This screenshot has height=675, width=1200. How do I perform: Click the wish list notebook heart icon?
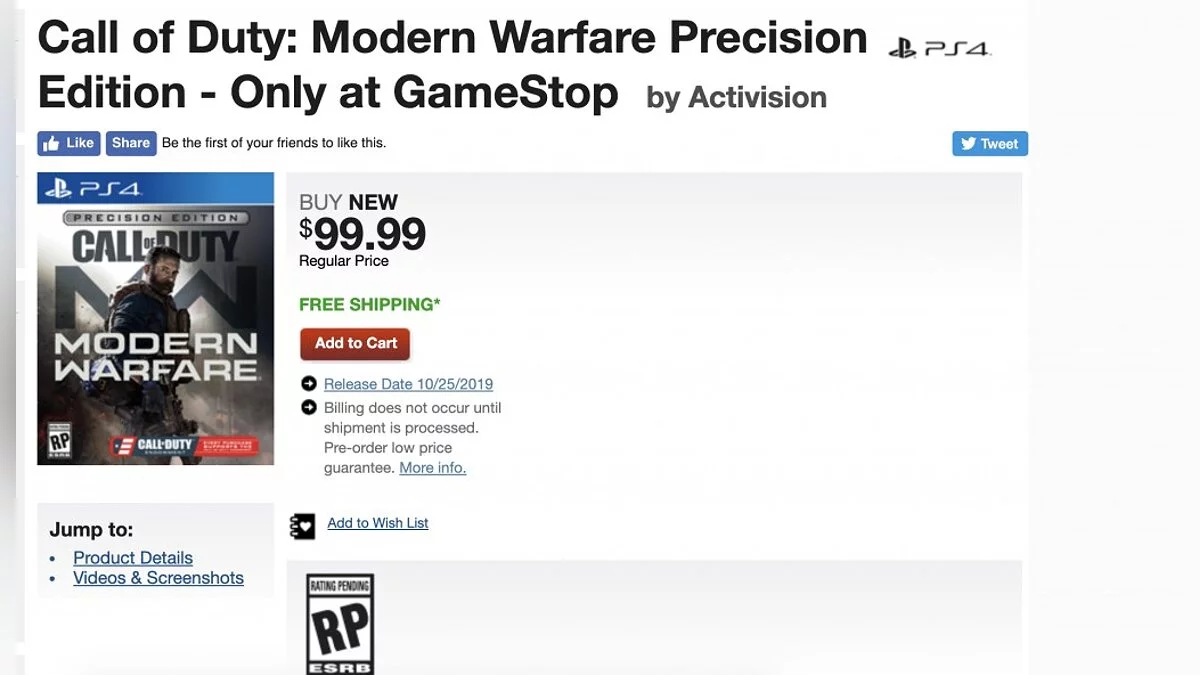pyautogui.click(x=302, y=525)
